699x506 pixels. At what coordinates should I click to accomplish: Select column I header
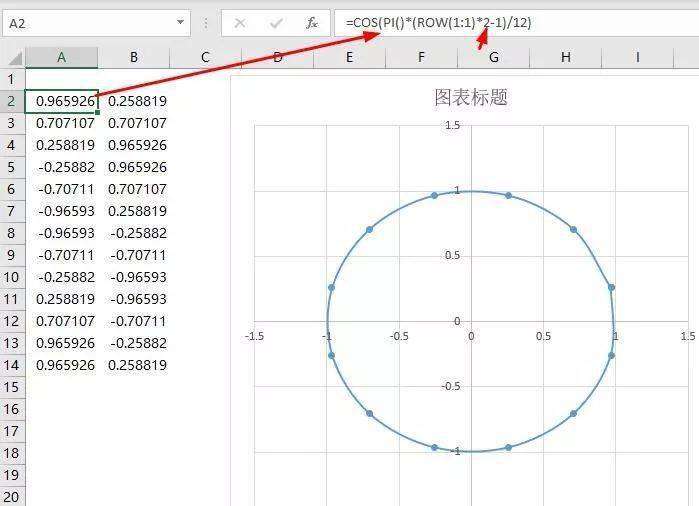(x=637, y=58)
